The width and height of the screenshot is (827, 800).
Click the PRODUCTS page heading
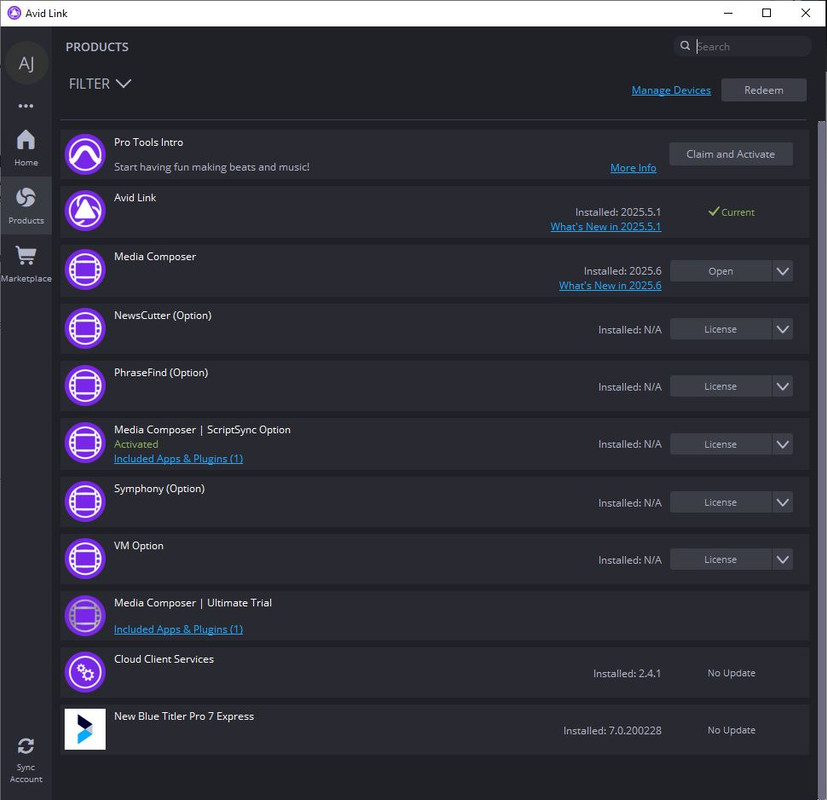pyautogui.click(x=97, y=47)
